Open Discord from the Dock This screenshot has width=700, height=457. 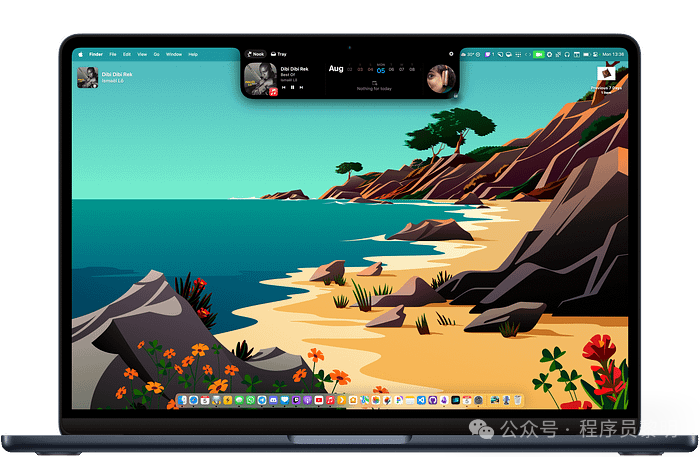(273, 400)
